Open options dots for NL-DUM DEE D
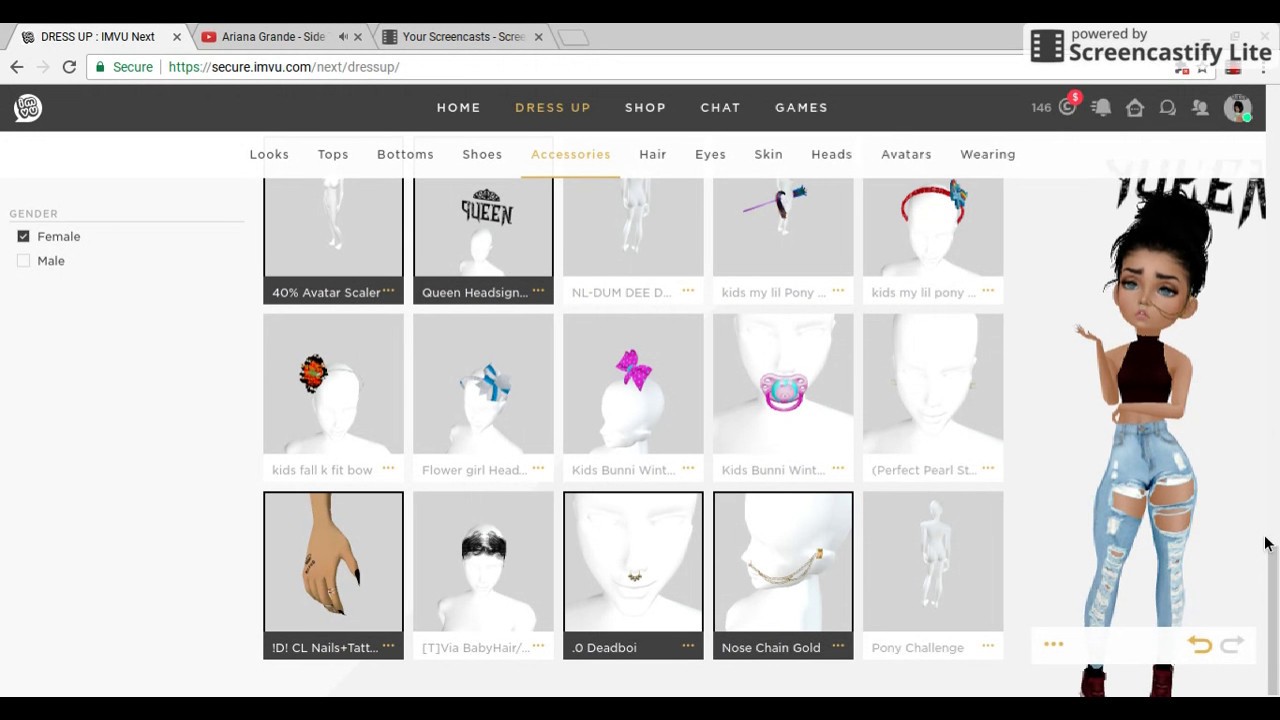This screenshot has width=1280, height=720. pyautogui.click(x=688, y=291)
